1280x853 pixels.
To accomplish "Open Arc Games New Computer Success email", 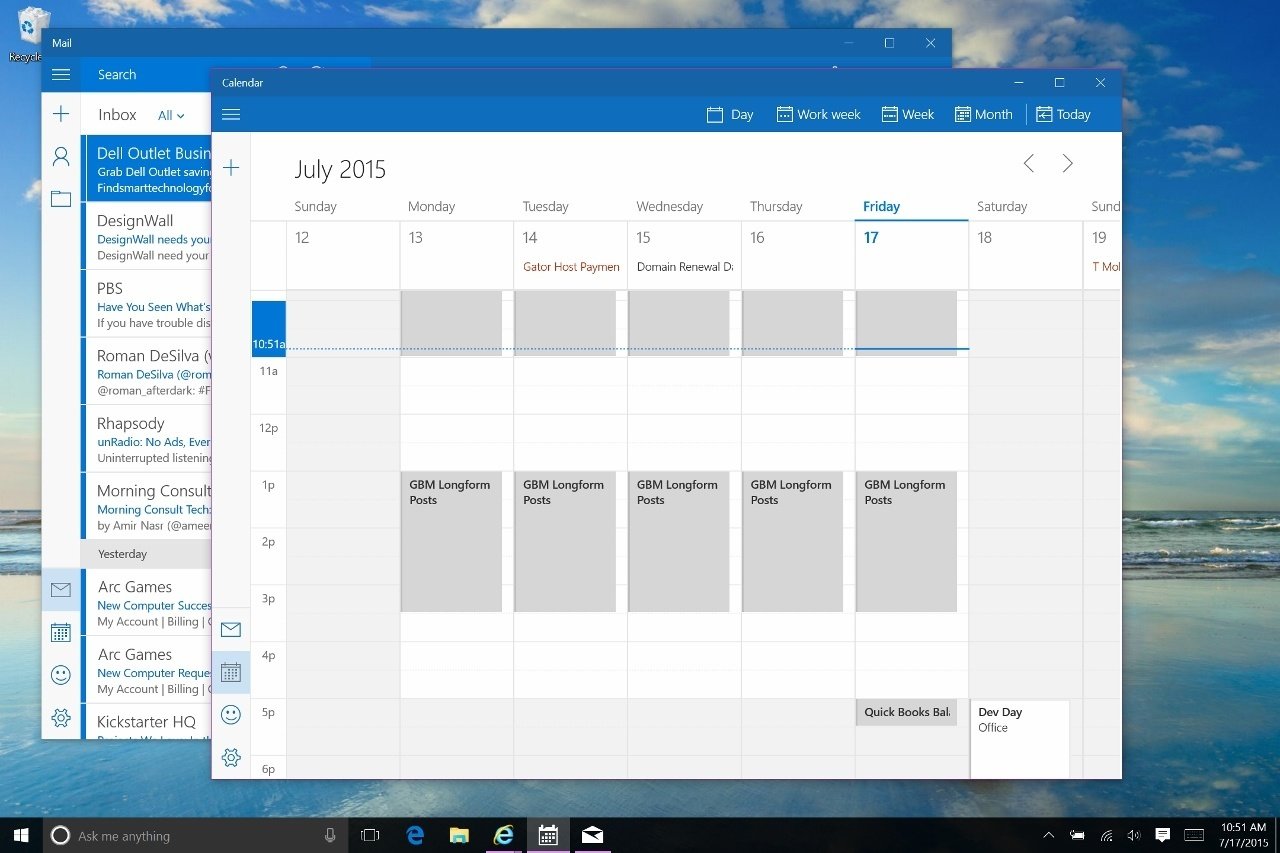I will pyautogui.click(x=146, y=603).
